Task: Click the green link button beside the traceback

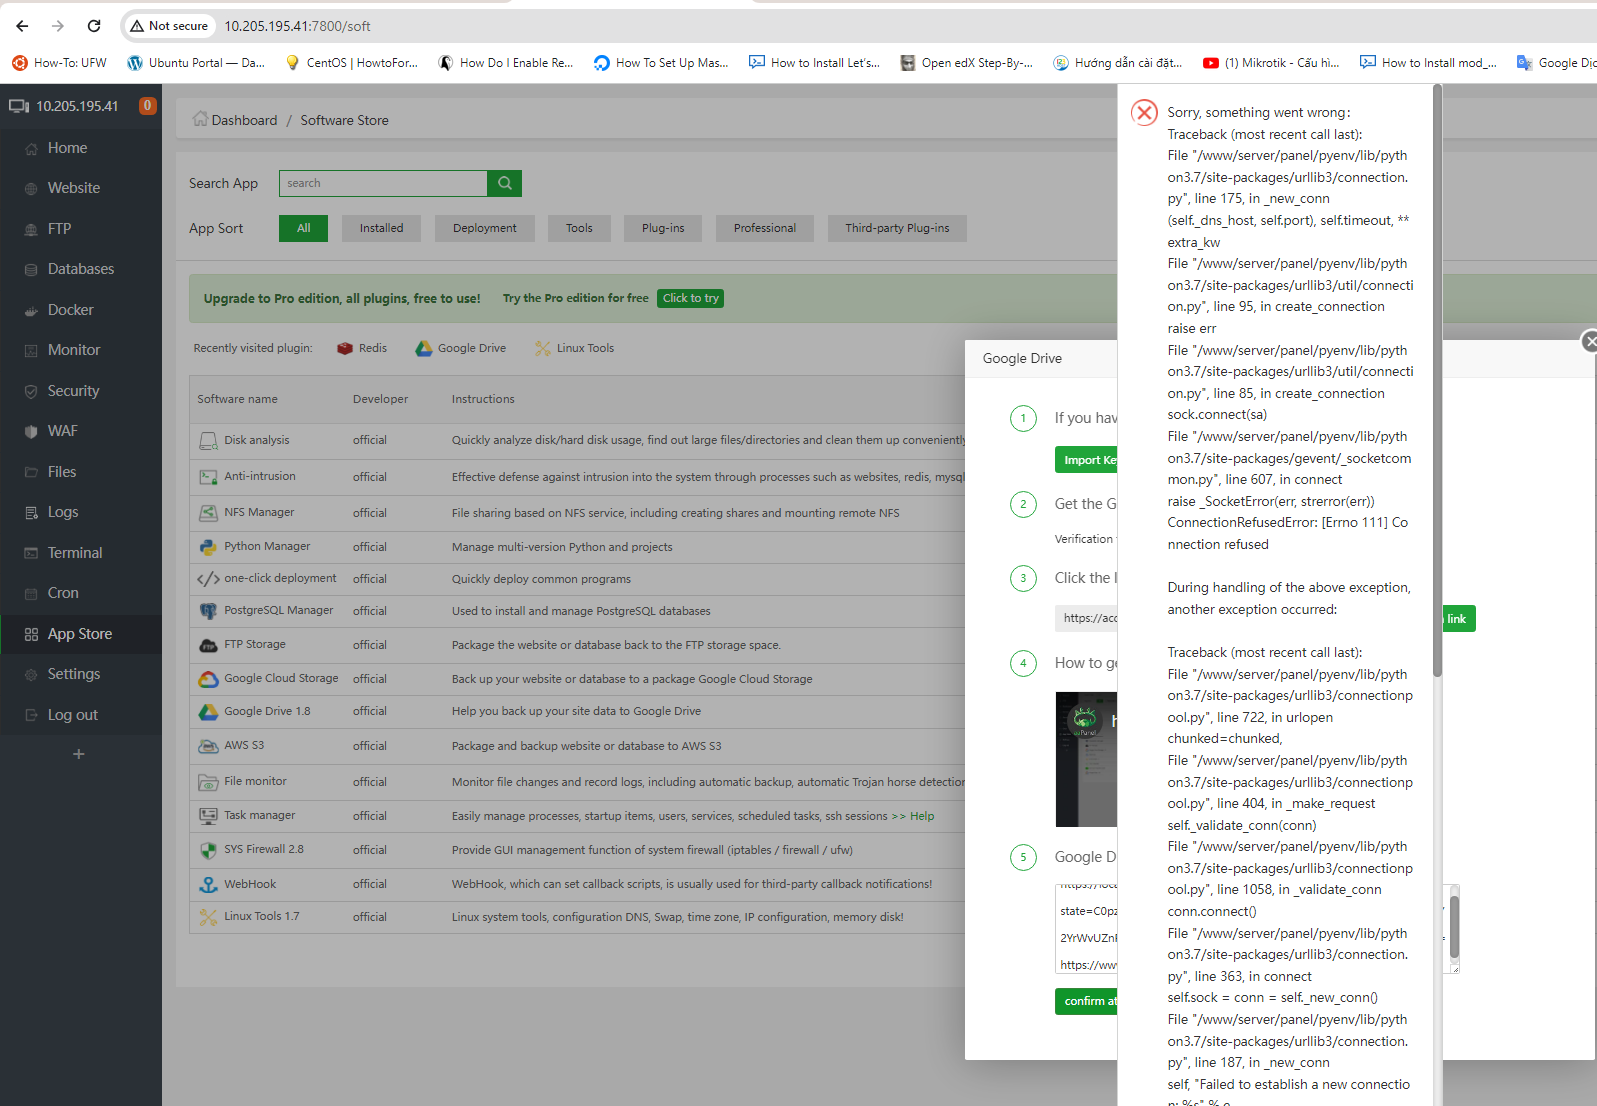Action: (x=1458, y=619)
